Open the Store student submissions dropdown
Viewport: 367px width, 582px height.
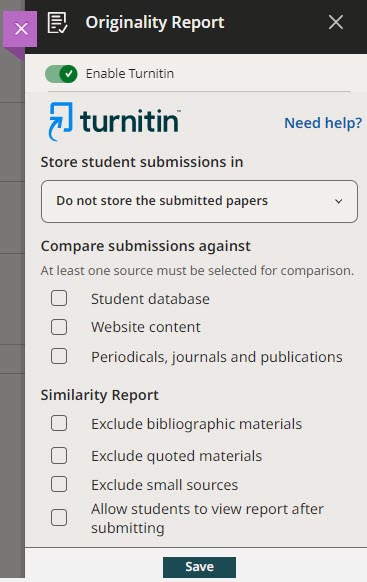pos(199,201)
